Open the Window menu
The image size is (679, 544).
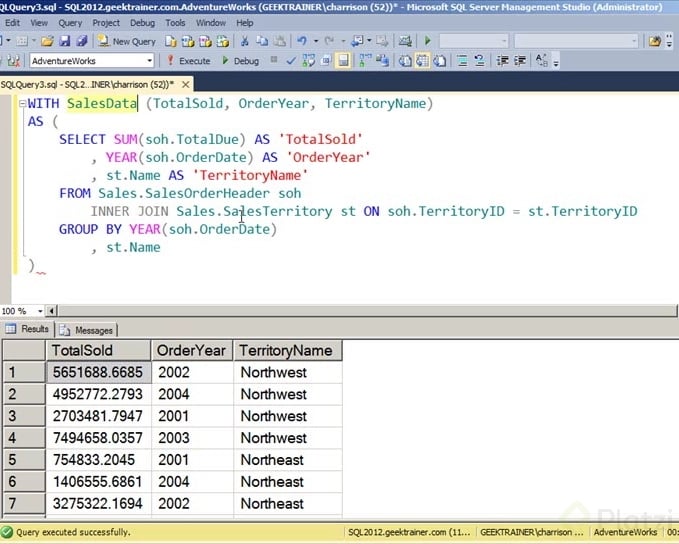tap(210, 23)
